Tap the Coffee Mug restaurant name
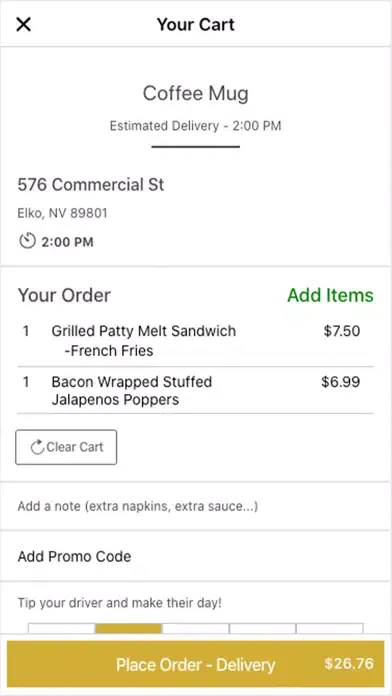Viewport: 392px width, 696px height. click(x=196, y=94)
